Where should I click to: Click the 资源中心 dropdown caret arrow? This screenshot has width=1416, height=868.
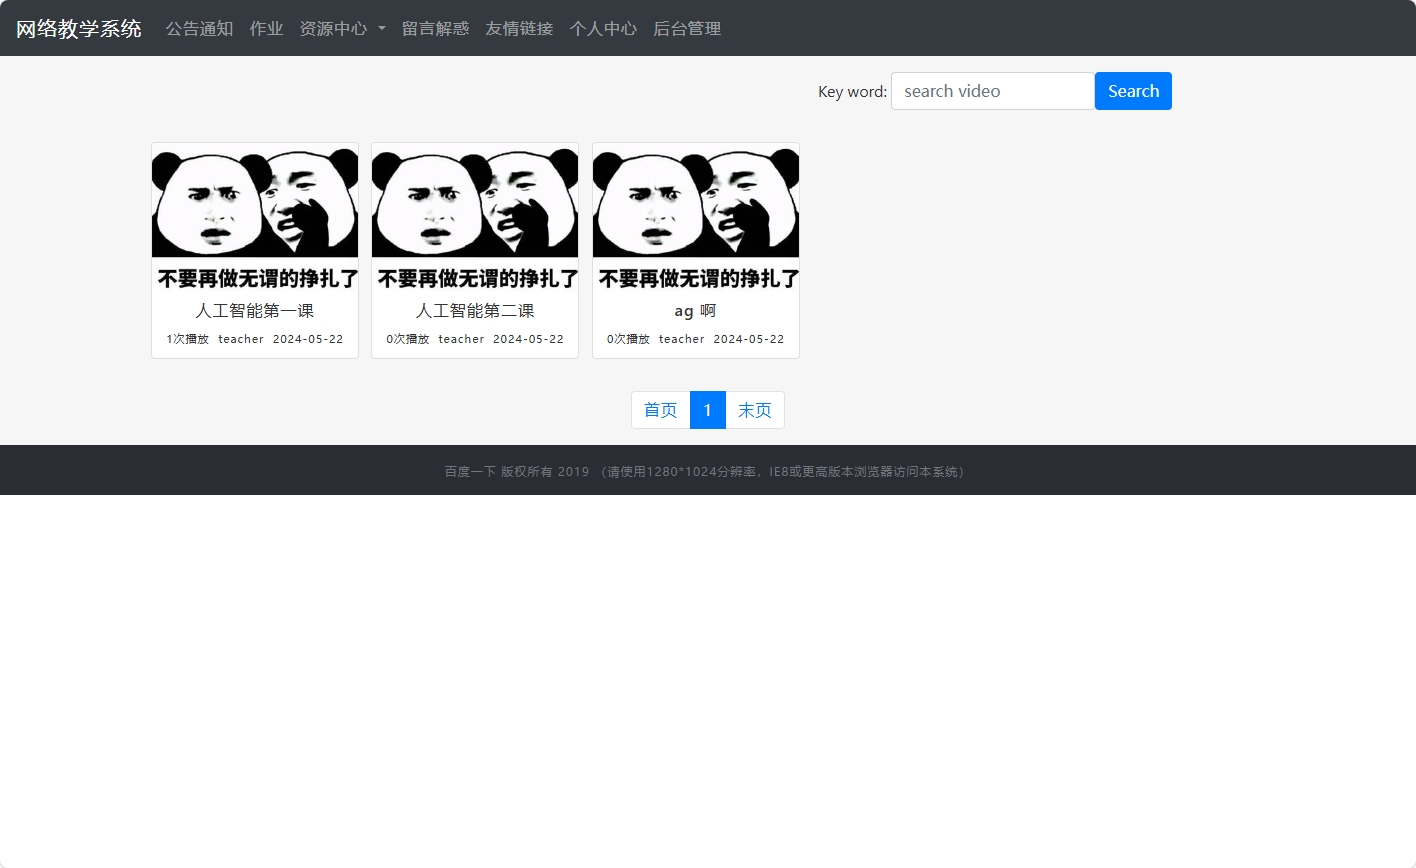click(x=380, y=29)
